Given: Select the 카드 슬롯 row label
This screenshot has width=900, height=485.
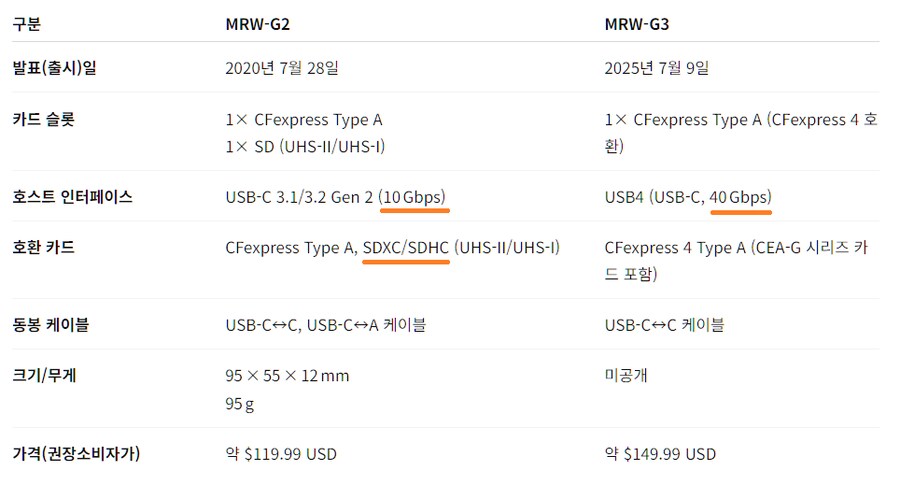Looking at the screenshot, I should [x=42, y=120].
